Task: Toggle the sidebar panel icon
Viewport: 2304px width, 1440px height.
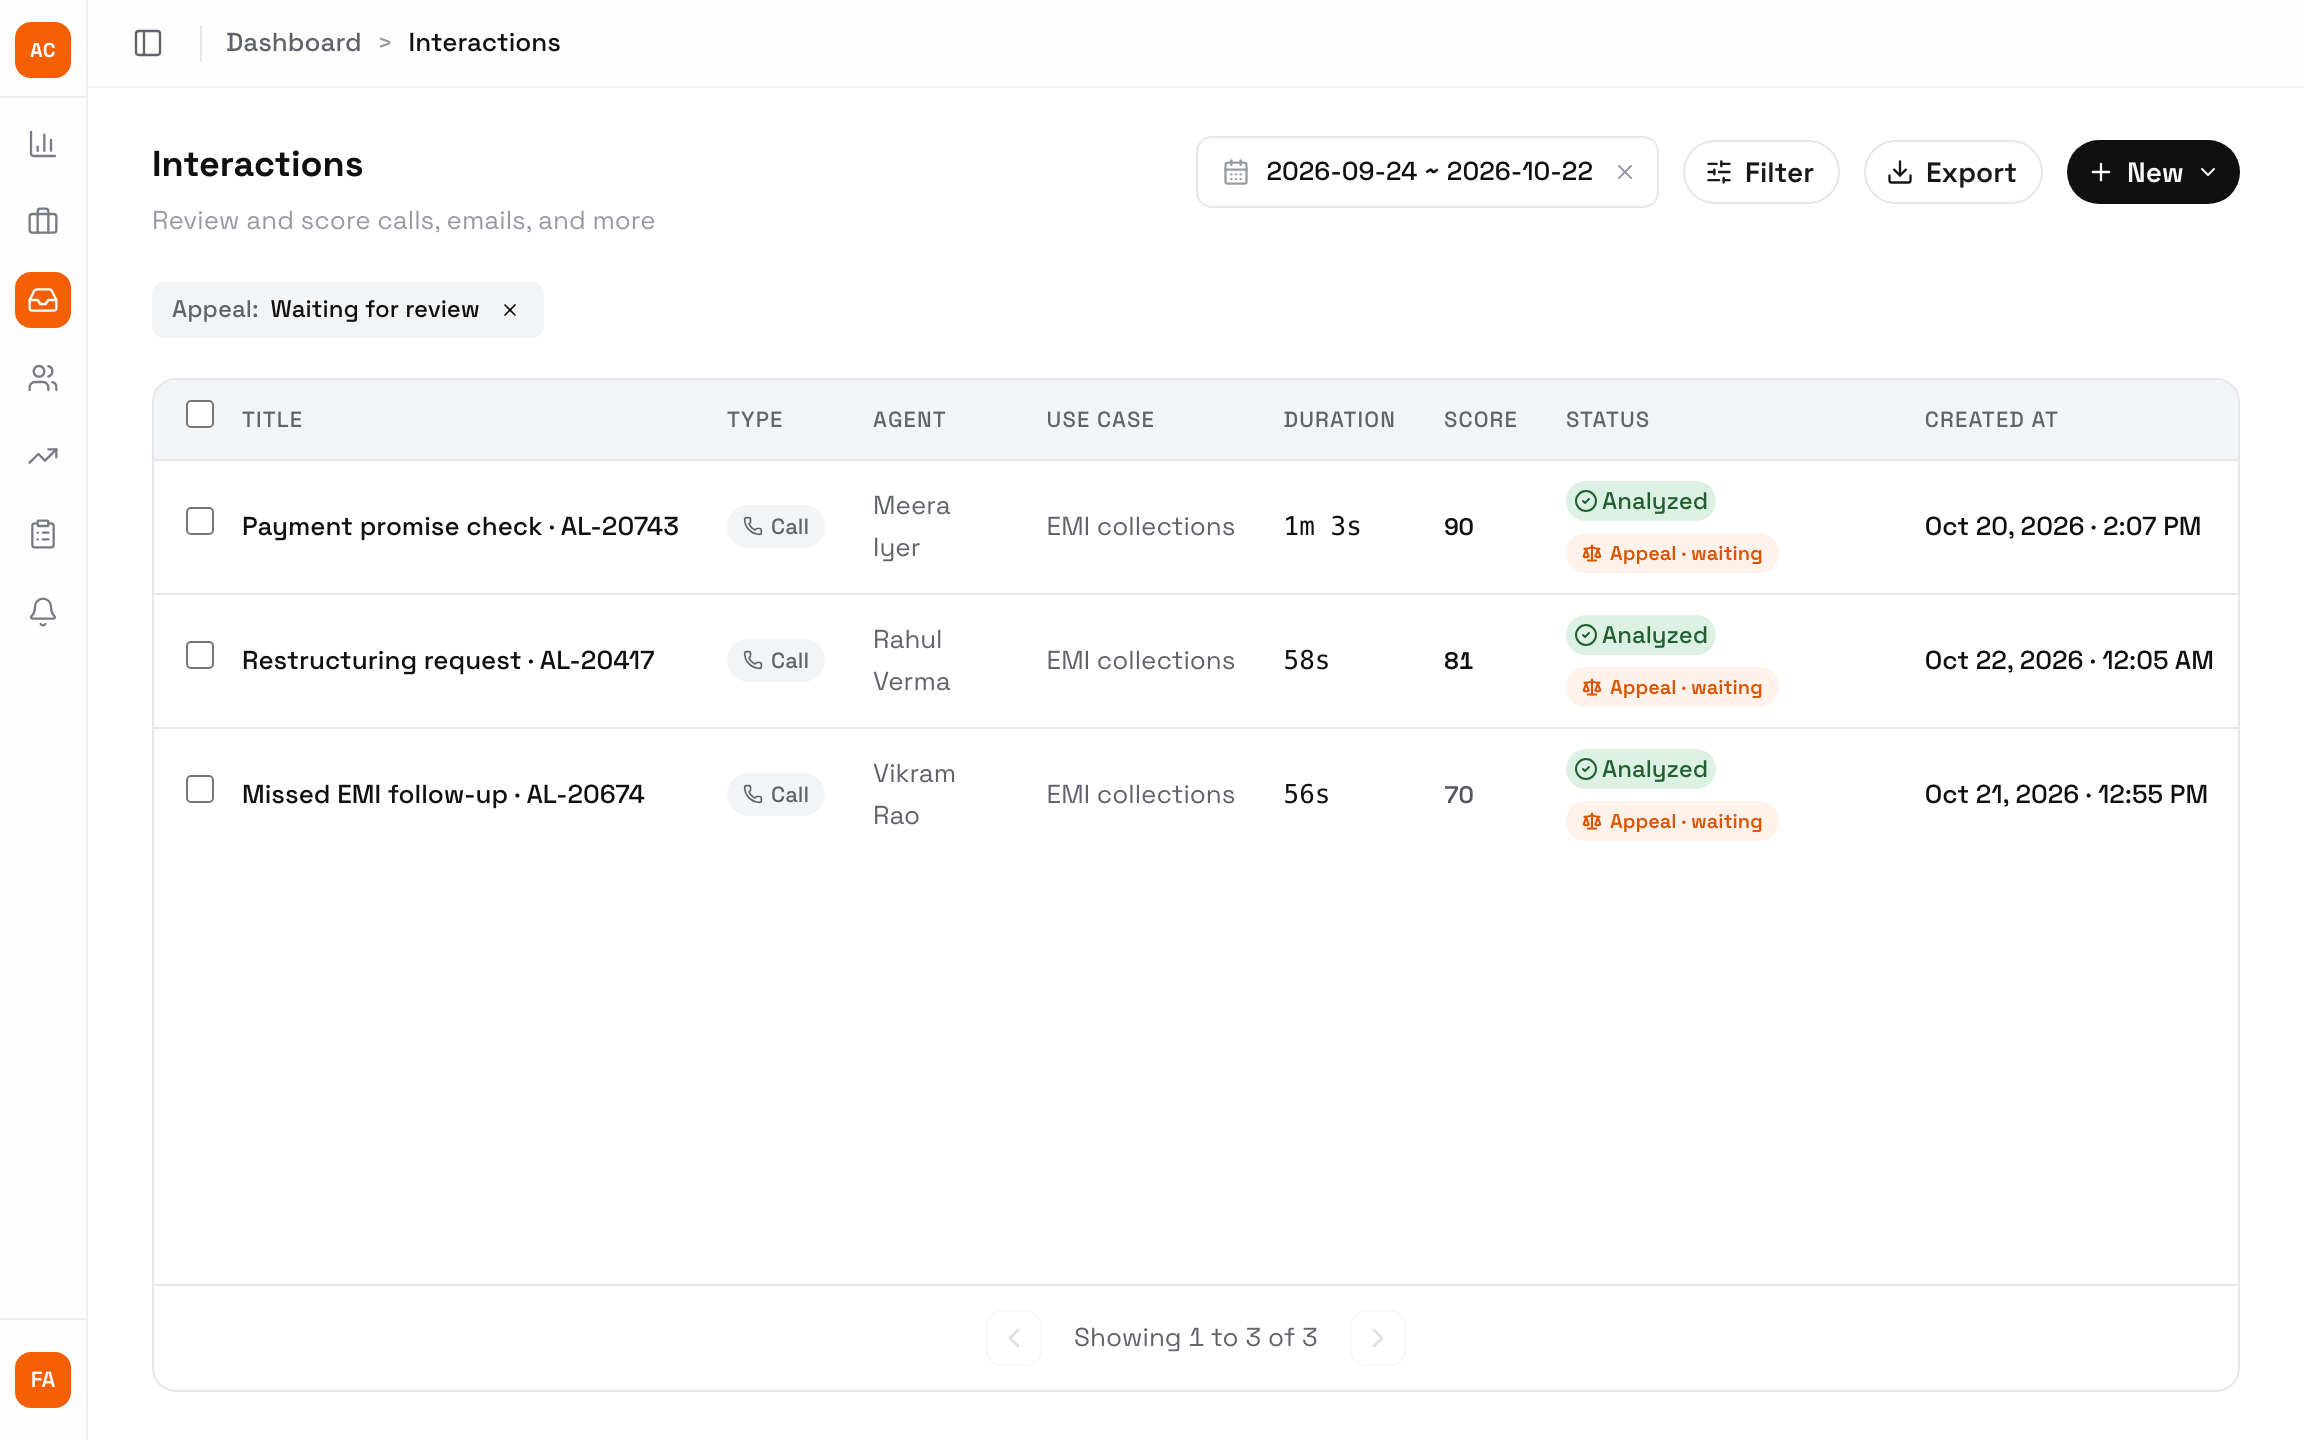Action: 148,43
